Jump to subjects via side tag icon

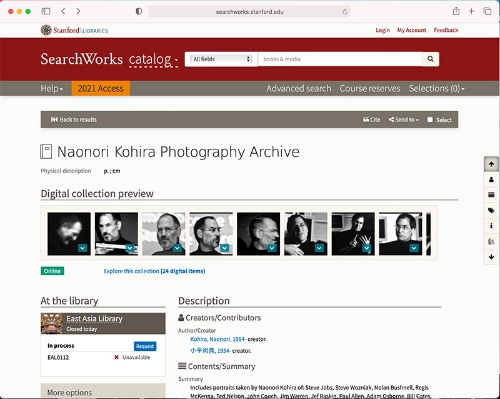(491, 210)
